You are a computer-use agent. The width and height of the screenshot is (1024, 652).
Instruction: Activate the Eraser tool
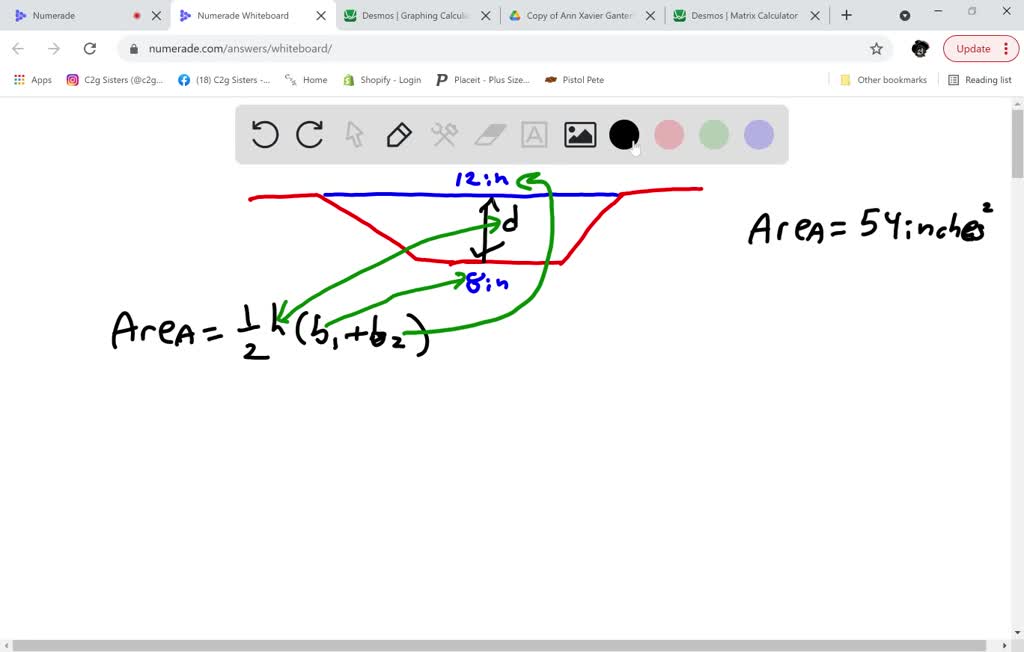click(x=489, y=134)
